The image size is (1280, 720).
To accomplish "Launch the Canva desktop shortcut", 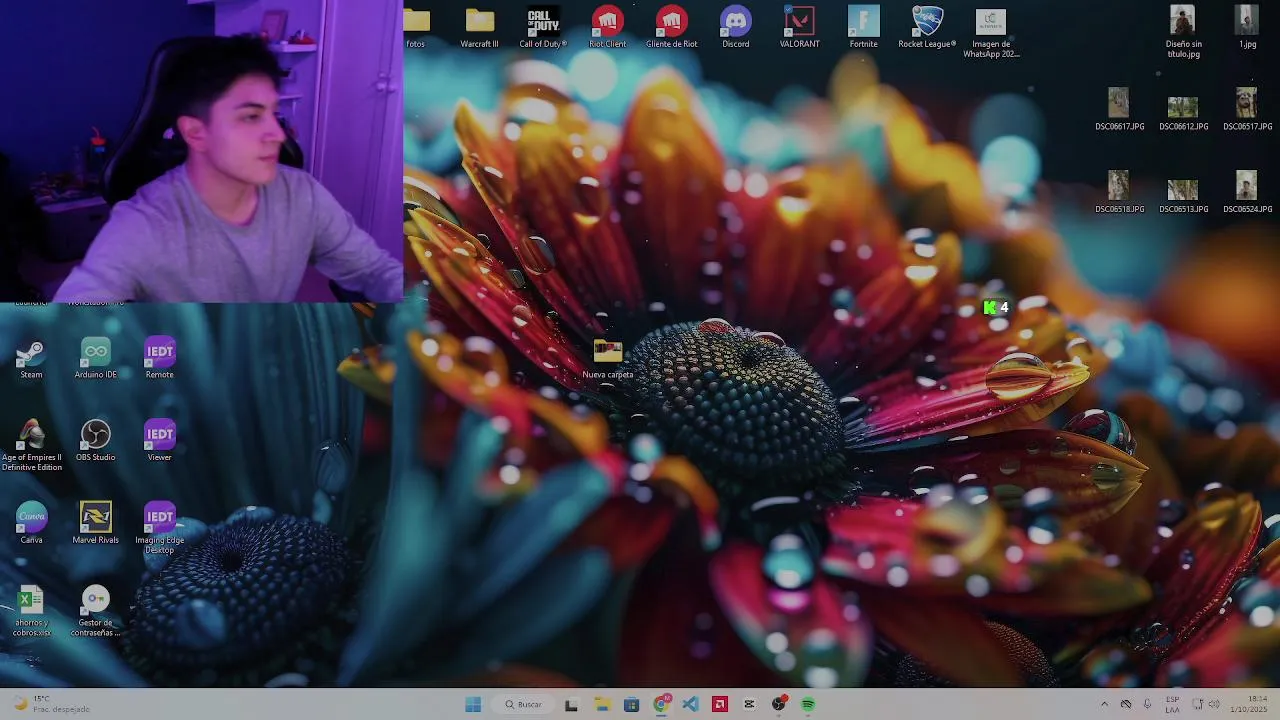I will [31, 523].
